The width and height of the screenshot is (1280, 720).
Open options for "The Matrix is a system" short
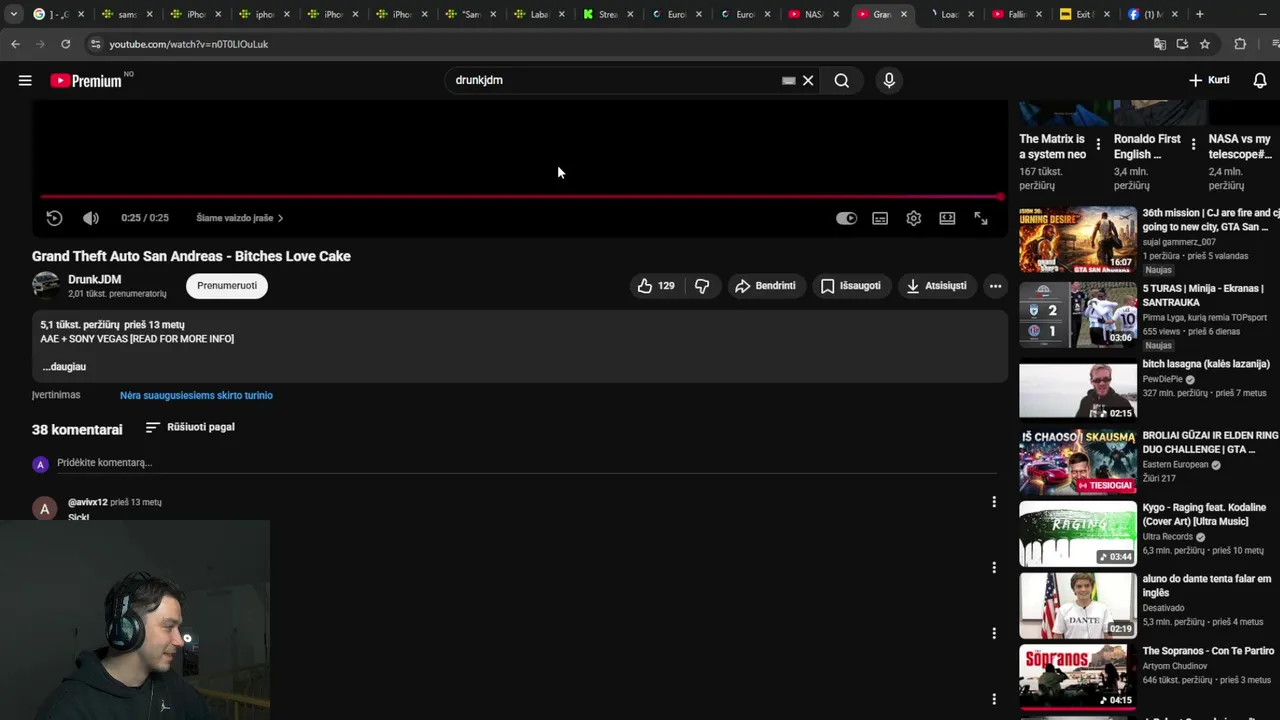[1098, 145]
